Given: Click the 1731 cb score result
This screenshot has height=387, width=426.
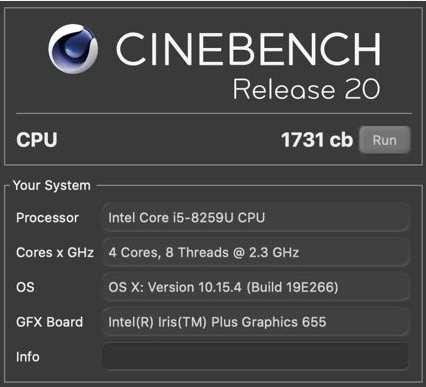Looking at the screenshot, I should 317,140.
